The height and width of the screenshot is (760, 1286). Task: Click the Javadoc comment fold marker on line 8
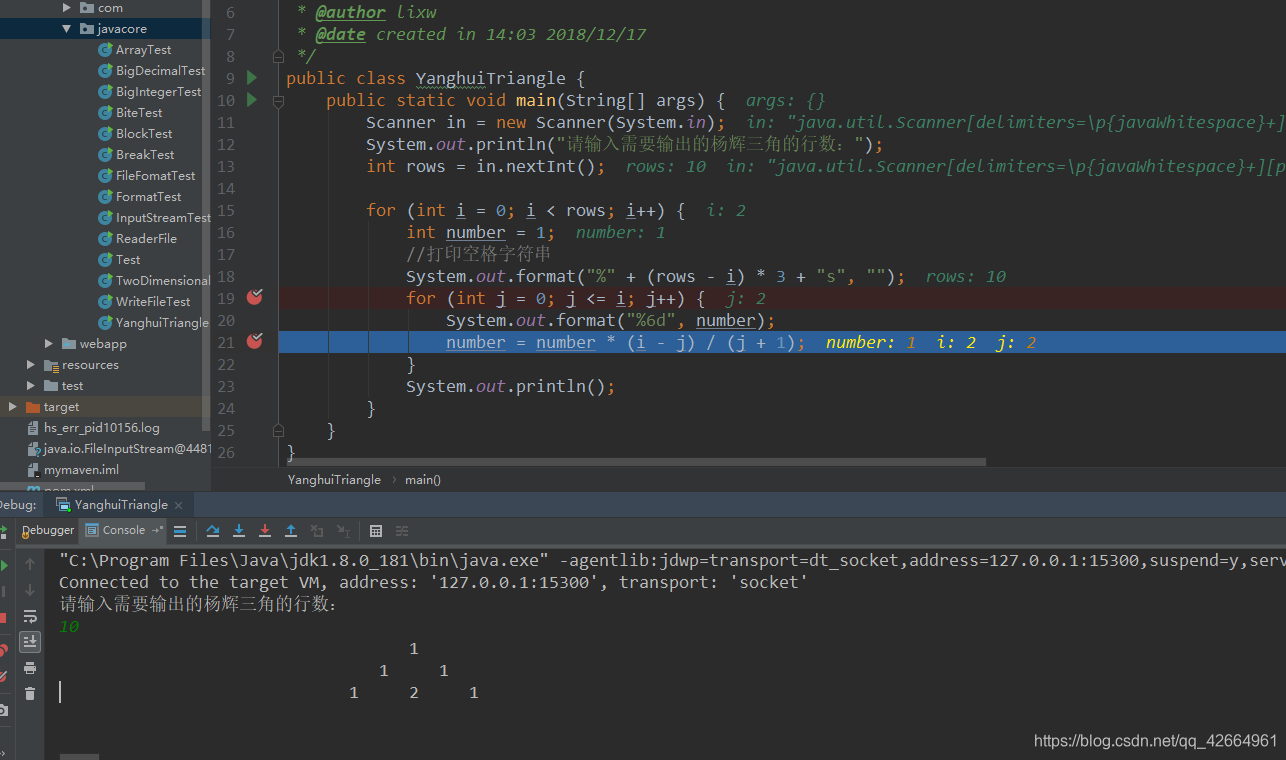[x=278, y=56]
